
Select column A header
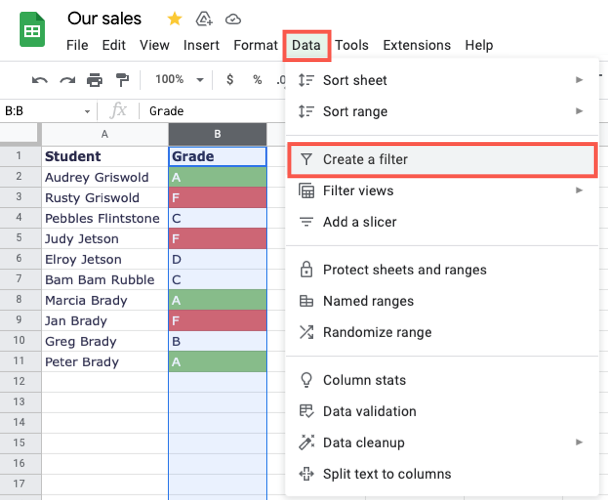[105, 134]
